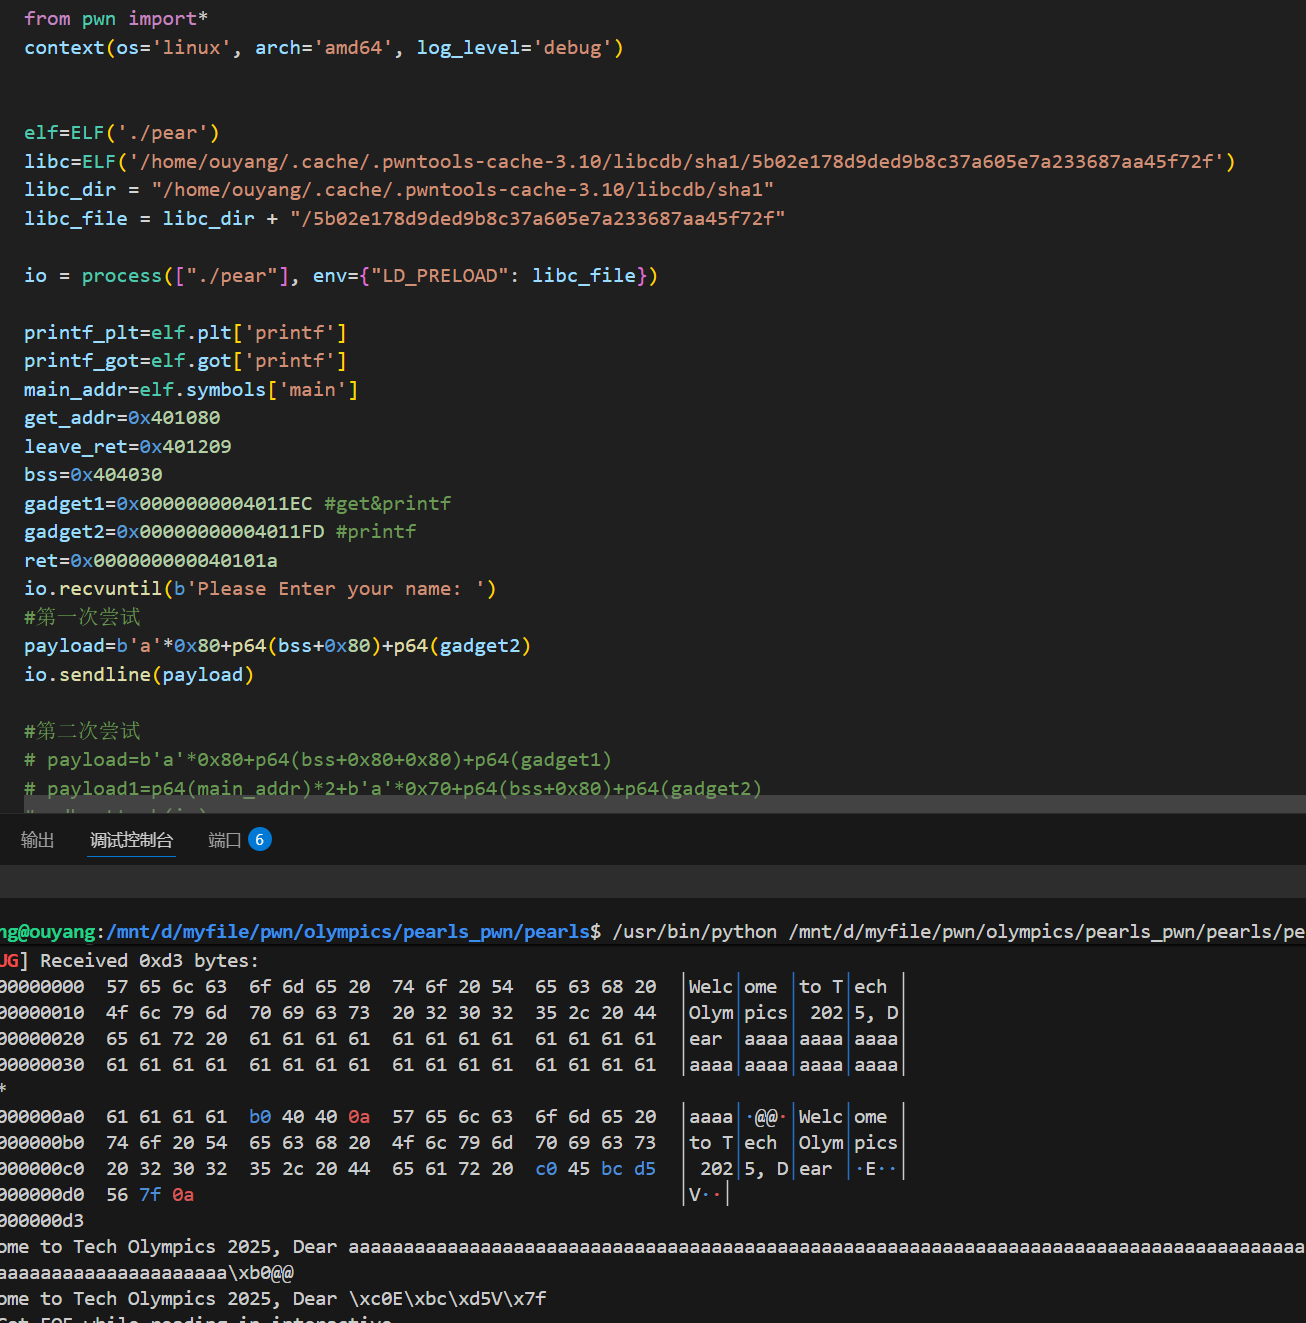Click the io = process(["./pear"]) line
Image resolution: width=1306 pixels, height=1323 pixels.
(341, 276)
